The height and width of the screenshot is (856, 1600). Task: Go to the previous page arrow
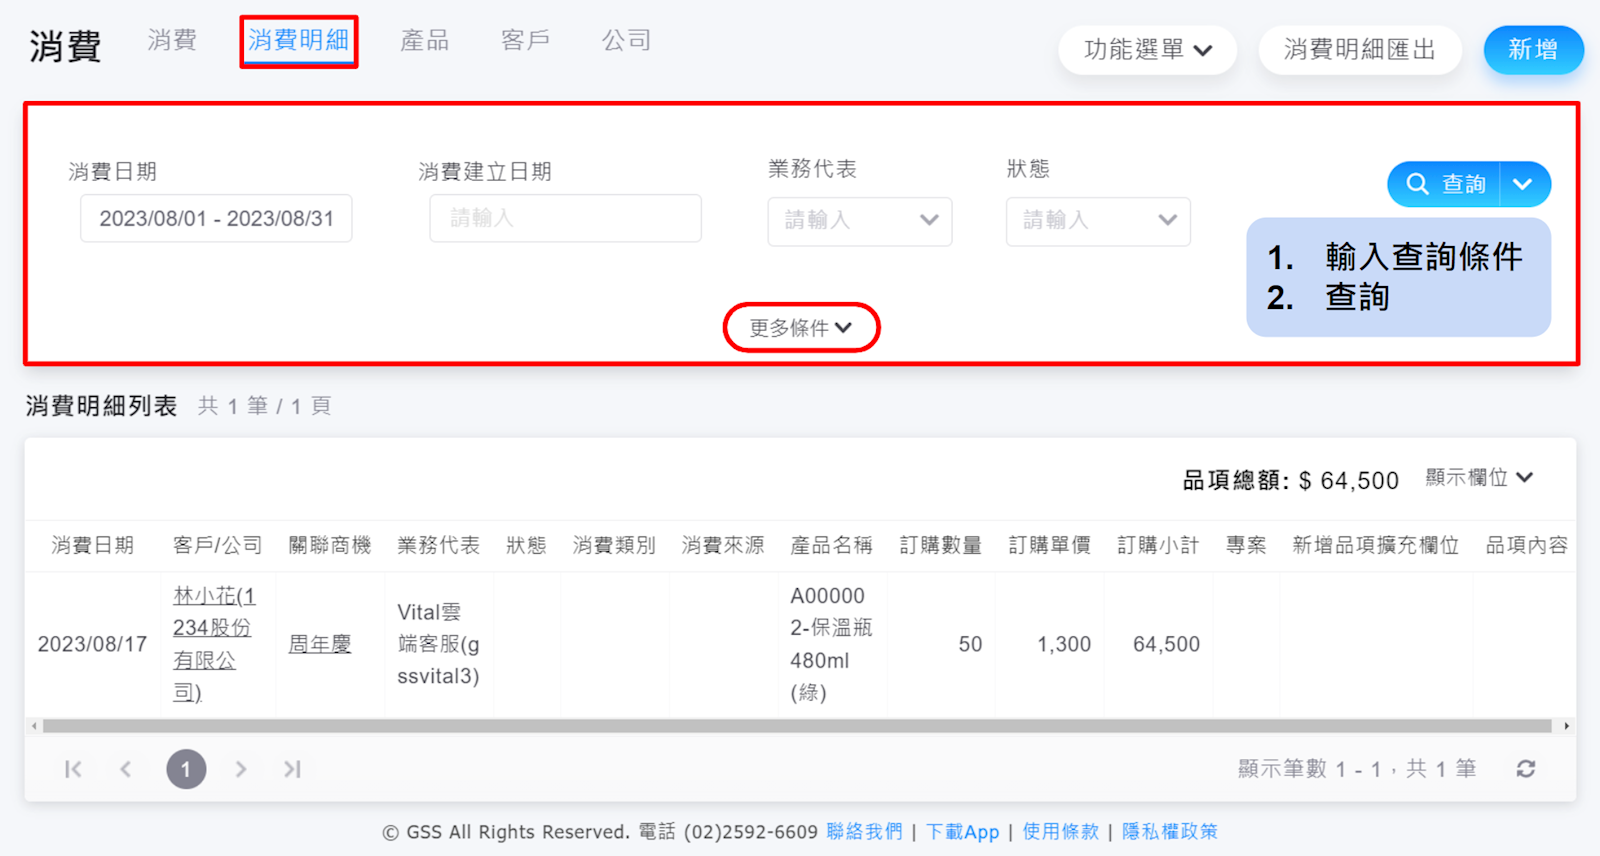coord(126,769)
